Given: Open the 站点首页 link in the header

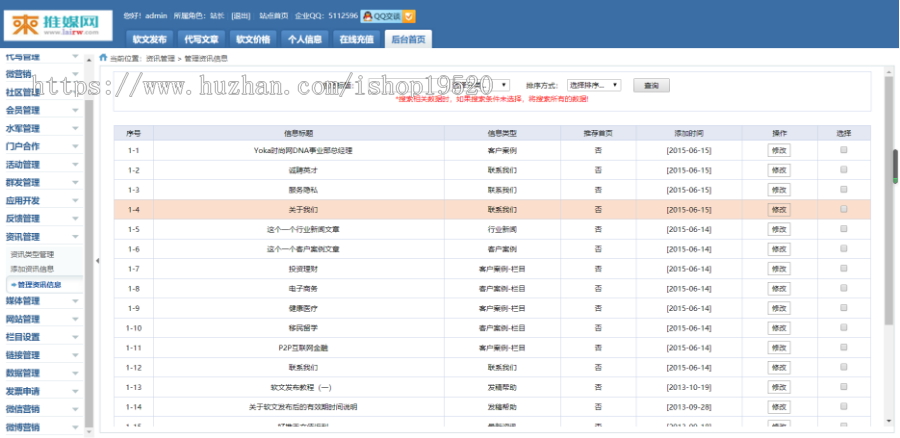Looking at the screenshot, I should click(x=274, y=16).
